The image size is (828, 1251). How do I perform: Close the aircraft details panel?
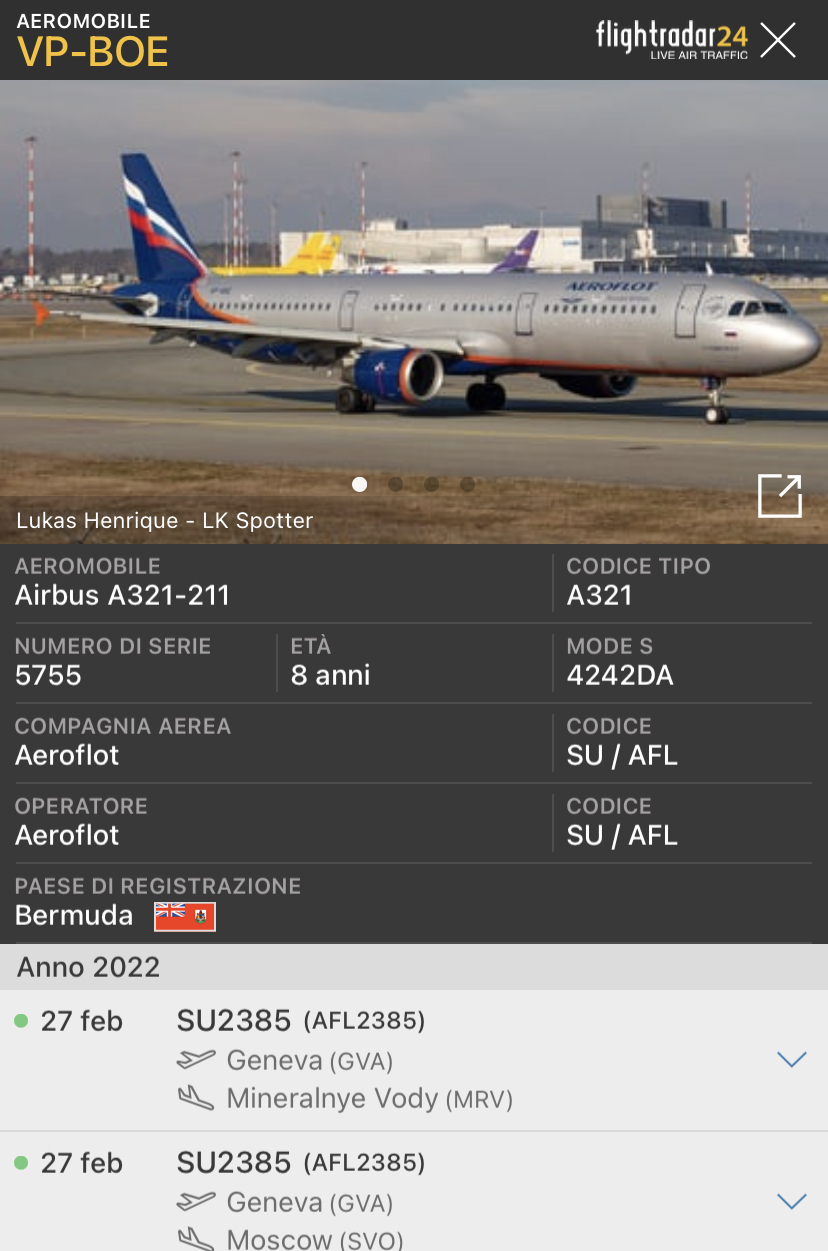778,40
